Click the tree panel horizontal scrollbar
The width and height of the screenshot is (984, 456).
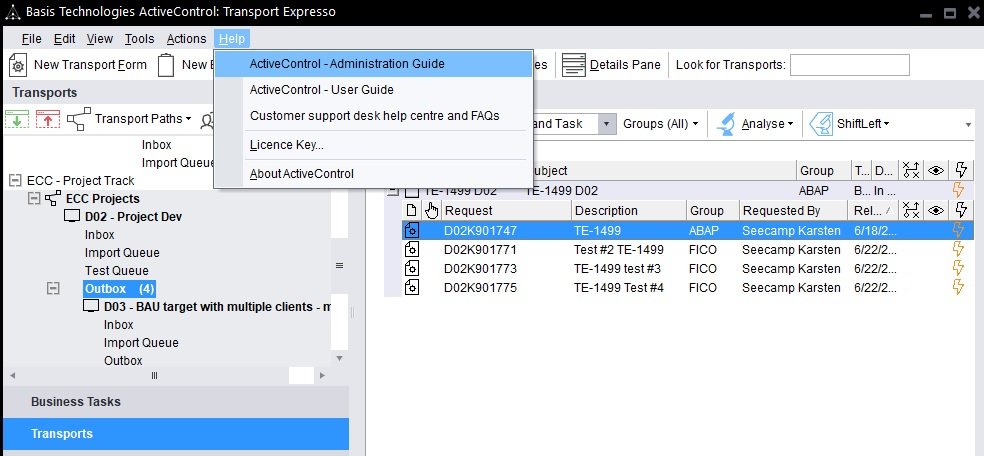[155, 375]
